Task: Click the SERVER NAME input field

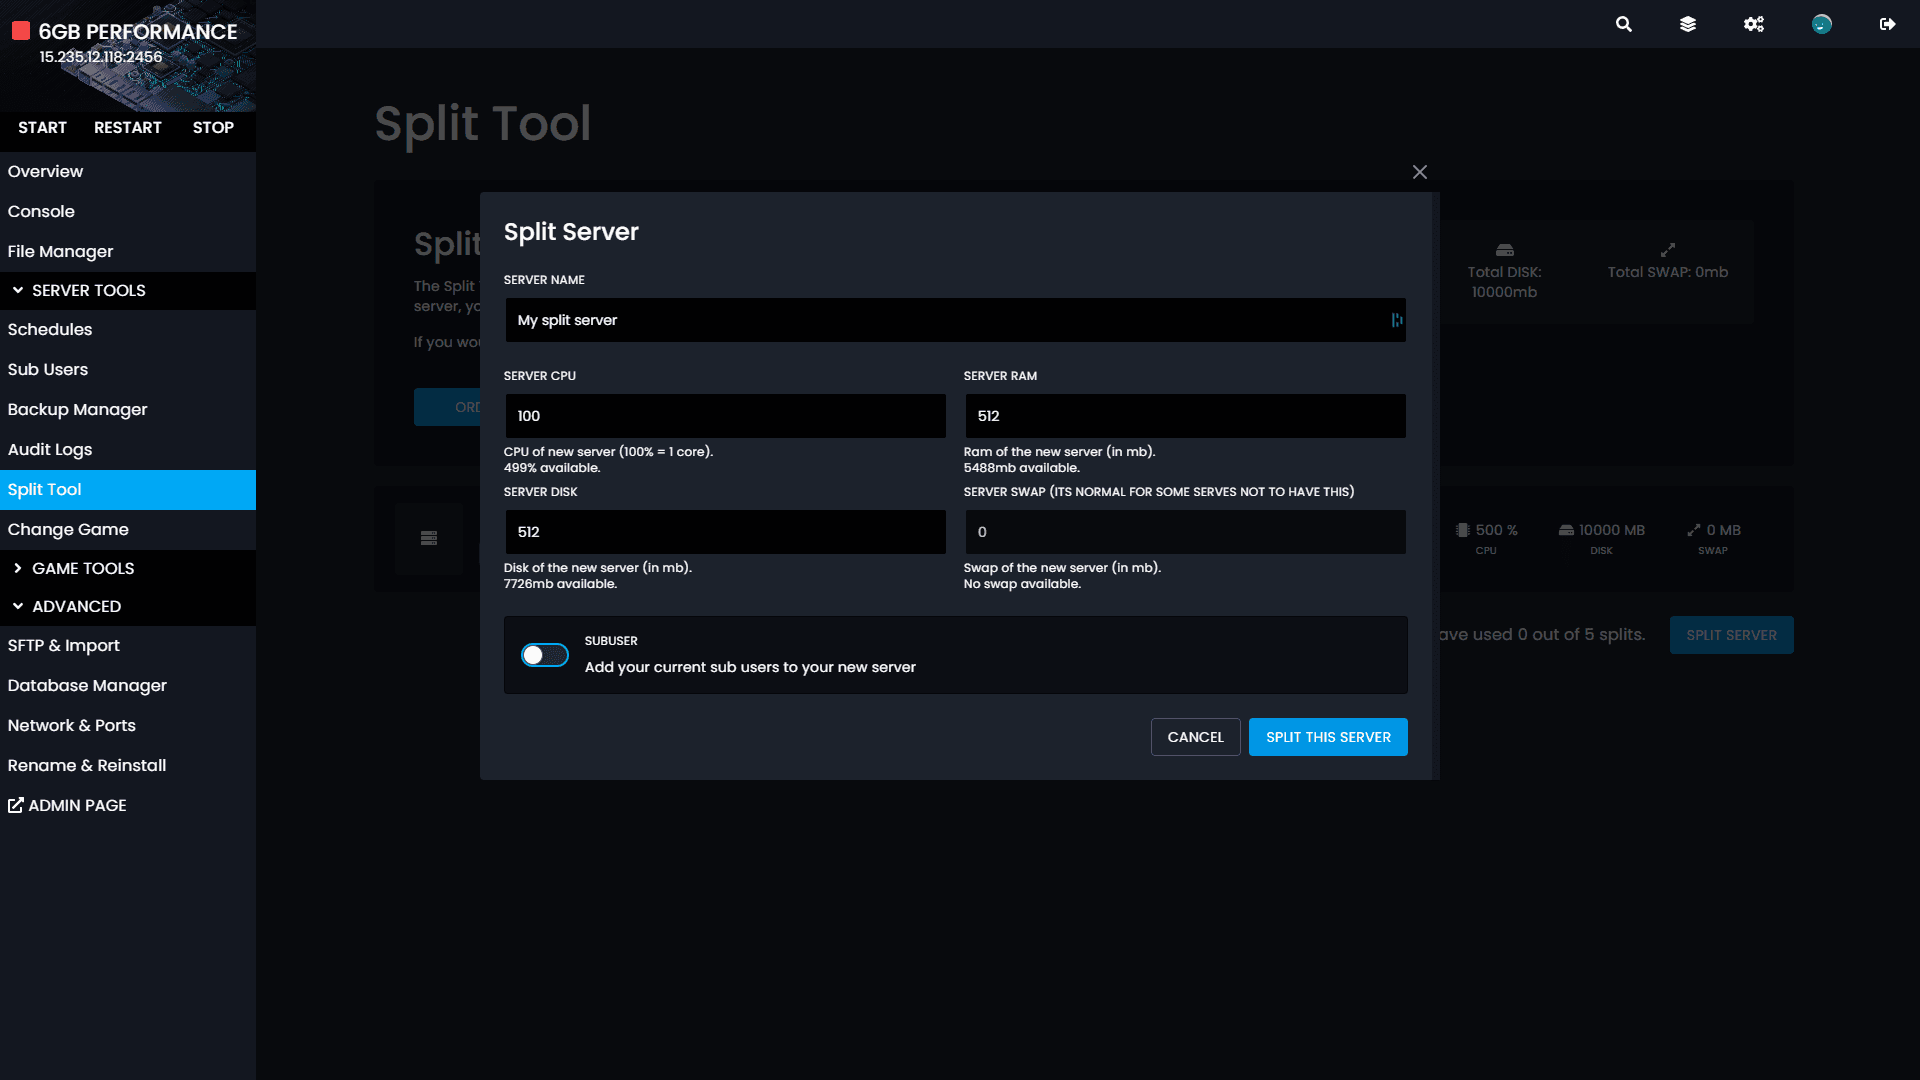Action: 953,319
